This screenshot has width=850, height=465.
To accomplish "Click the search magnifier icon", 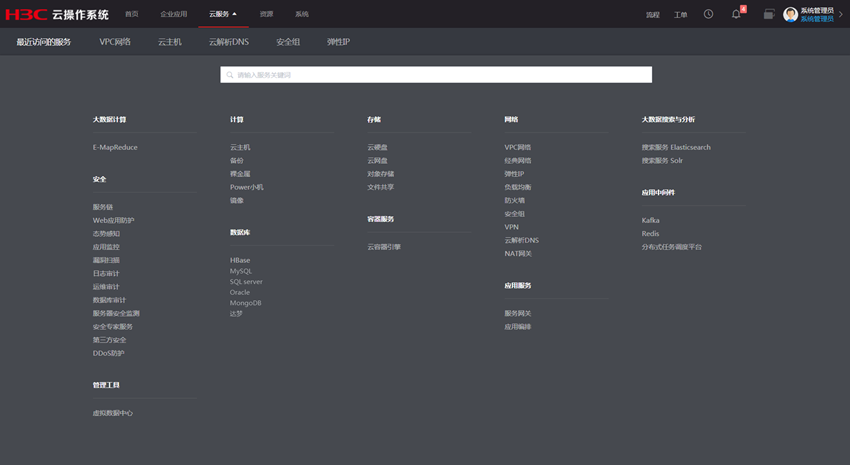I will click(x=230, y=75).
